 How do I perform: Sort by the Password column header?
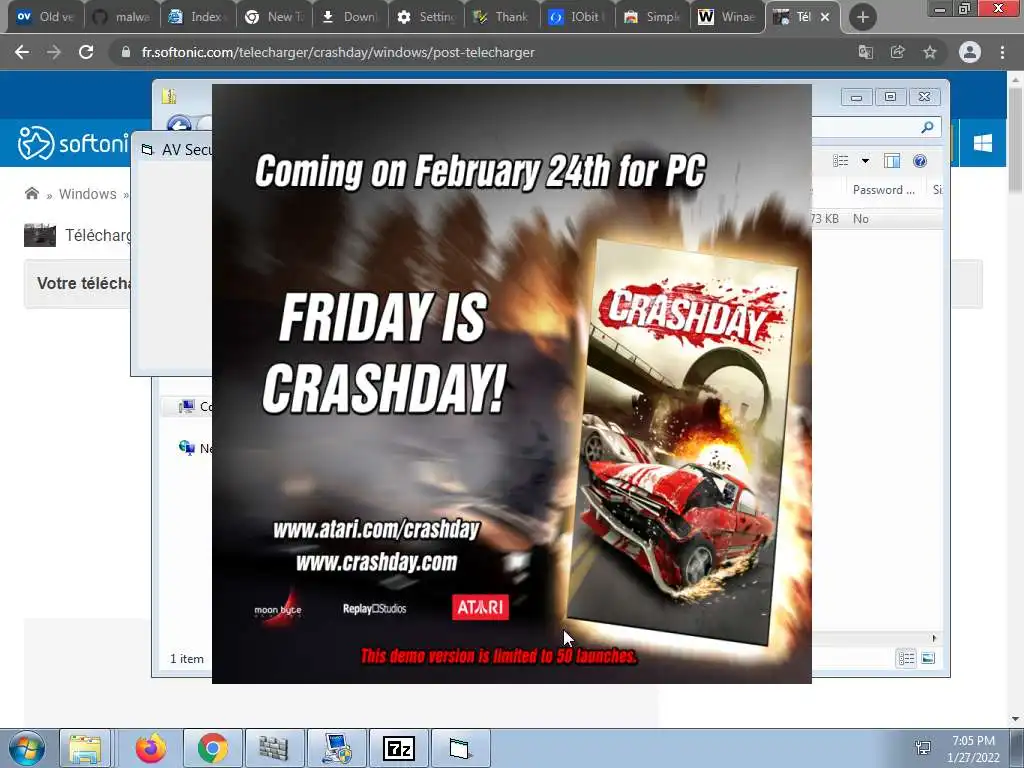pos(884,190)
